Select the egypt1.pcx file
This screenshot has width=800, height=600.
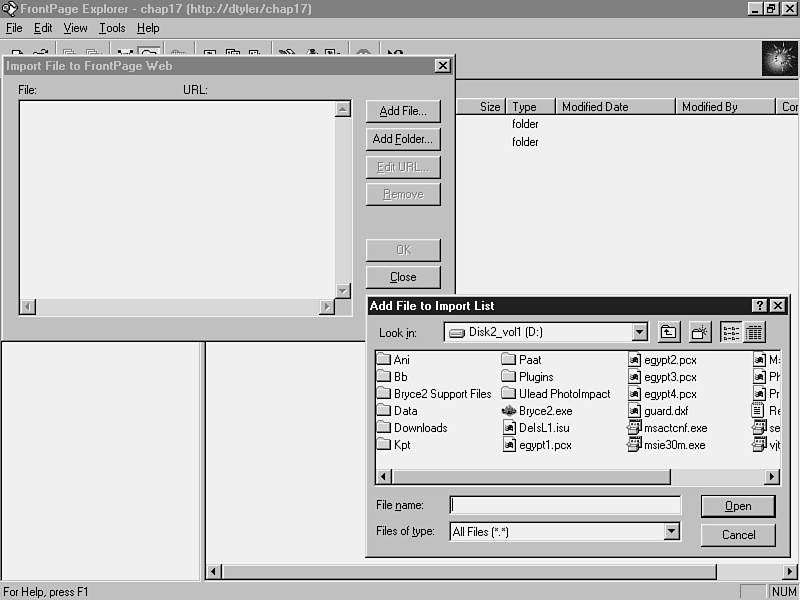coord(537,445)
